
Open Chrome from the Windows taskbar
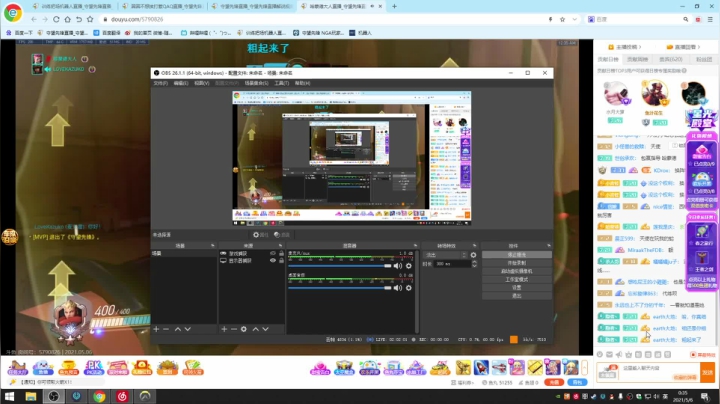[x=99, y=396]
